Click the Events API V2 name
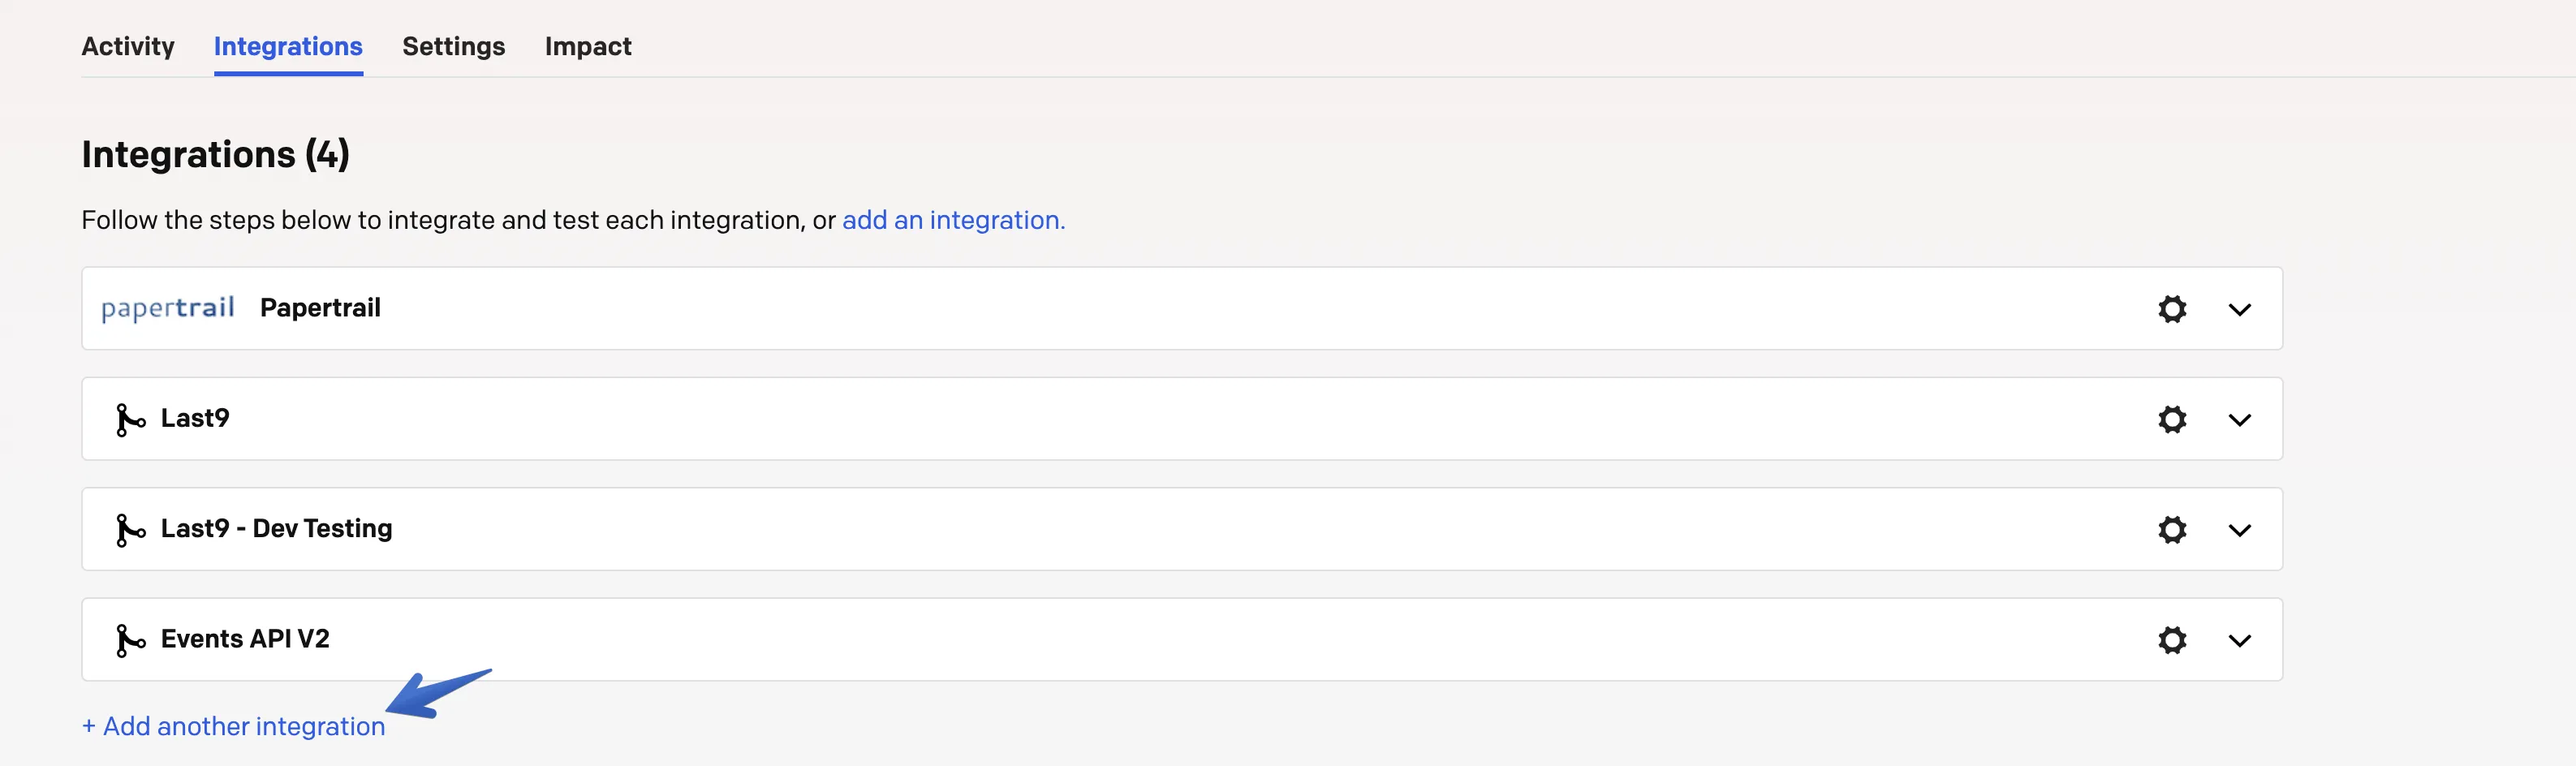This screenshot has width=2576, height=766. coord(245,639)
